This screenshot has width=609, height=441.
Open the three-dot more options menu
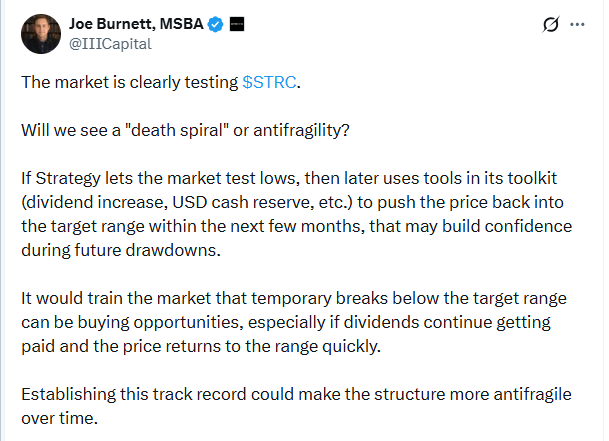coord(577,24)
